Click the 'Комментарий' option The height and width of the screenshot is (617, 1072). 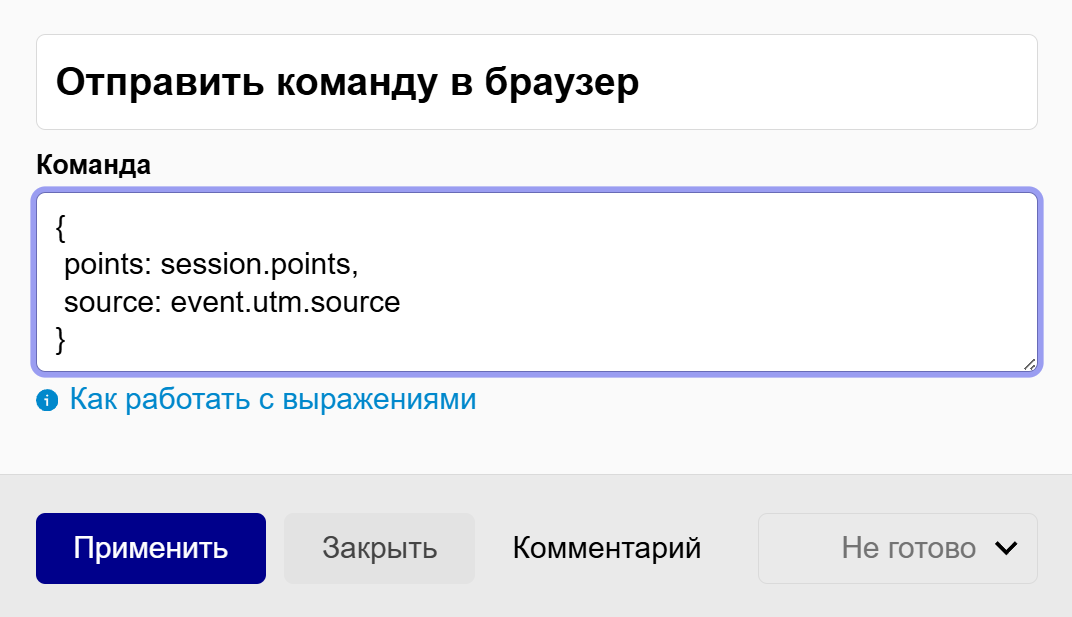pos(607,548)
